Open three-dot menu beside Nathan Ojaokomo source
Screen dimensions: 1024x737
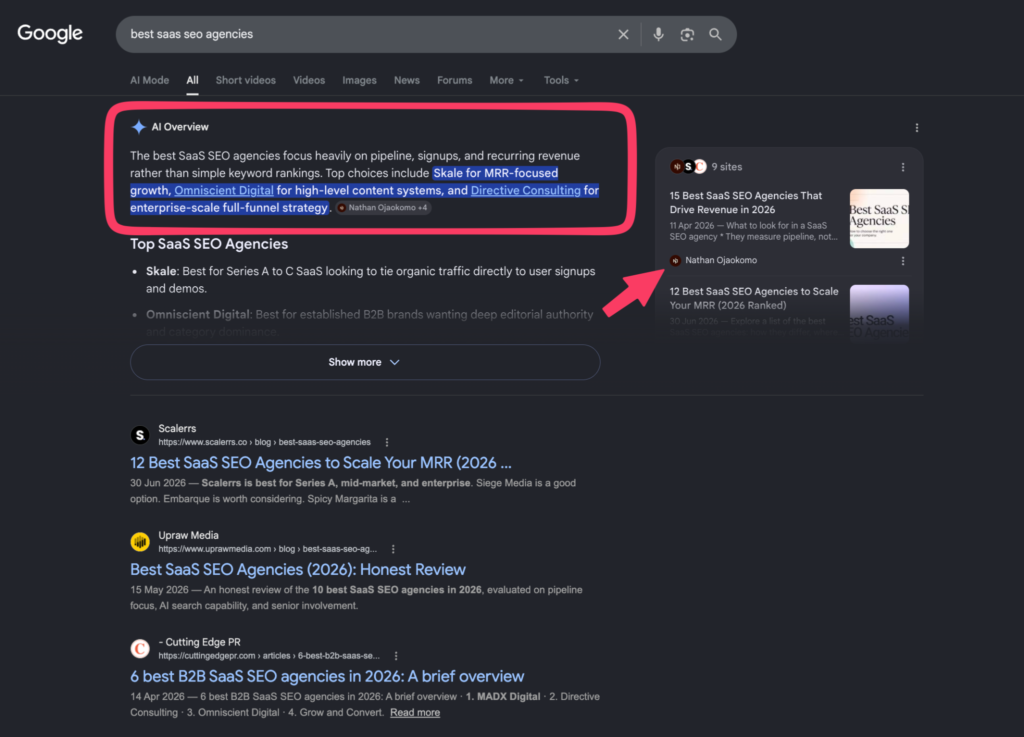pyautogui.click(x=903, y=261)
